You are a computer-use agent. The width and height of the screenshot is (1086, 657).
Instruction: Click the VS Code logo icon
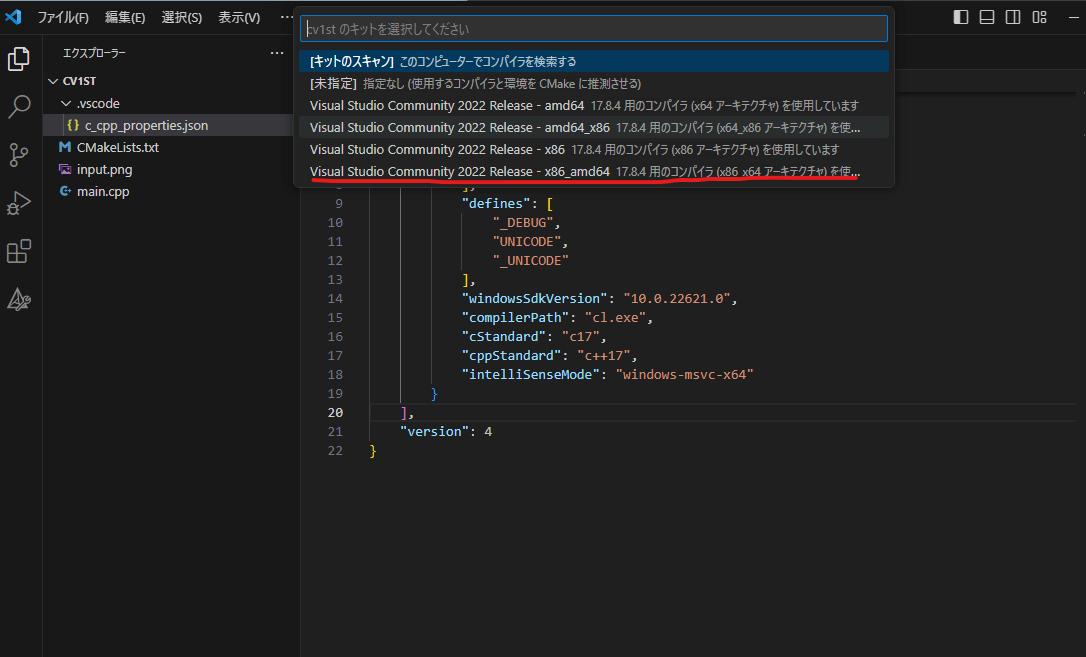pos(13,17)
